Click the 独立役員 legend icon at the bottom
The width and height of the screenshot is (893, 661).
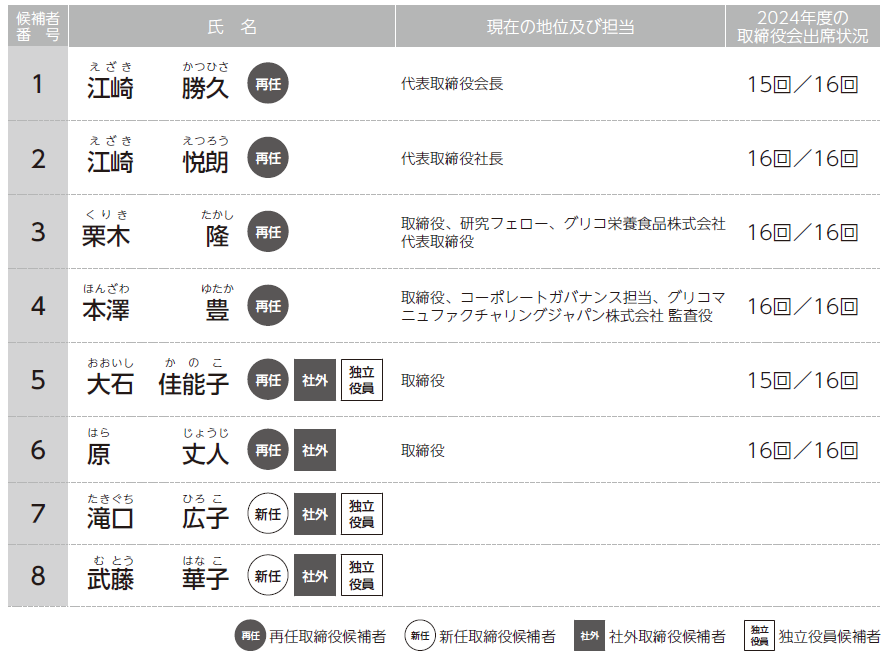759,636
